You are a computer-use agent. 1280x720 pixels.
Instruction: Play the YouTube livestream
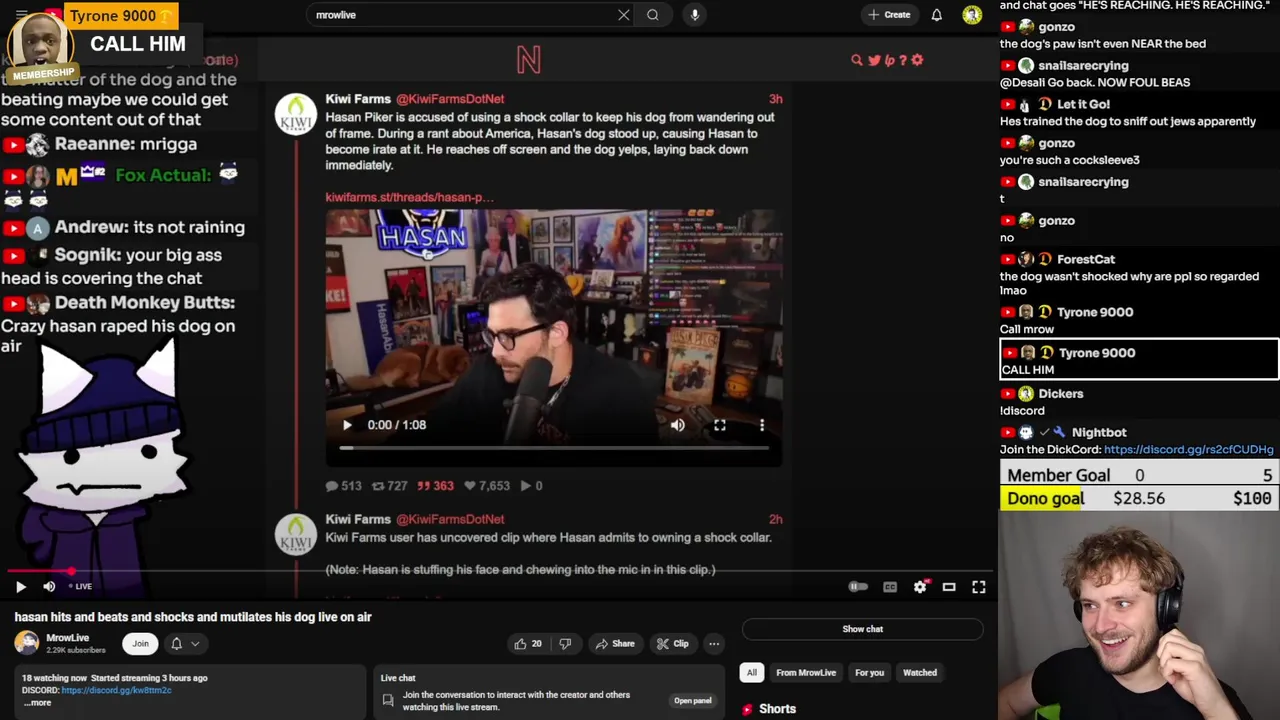(20, 587)
